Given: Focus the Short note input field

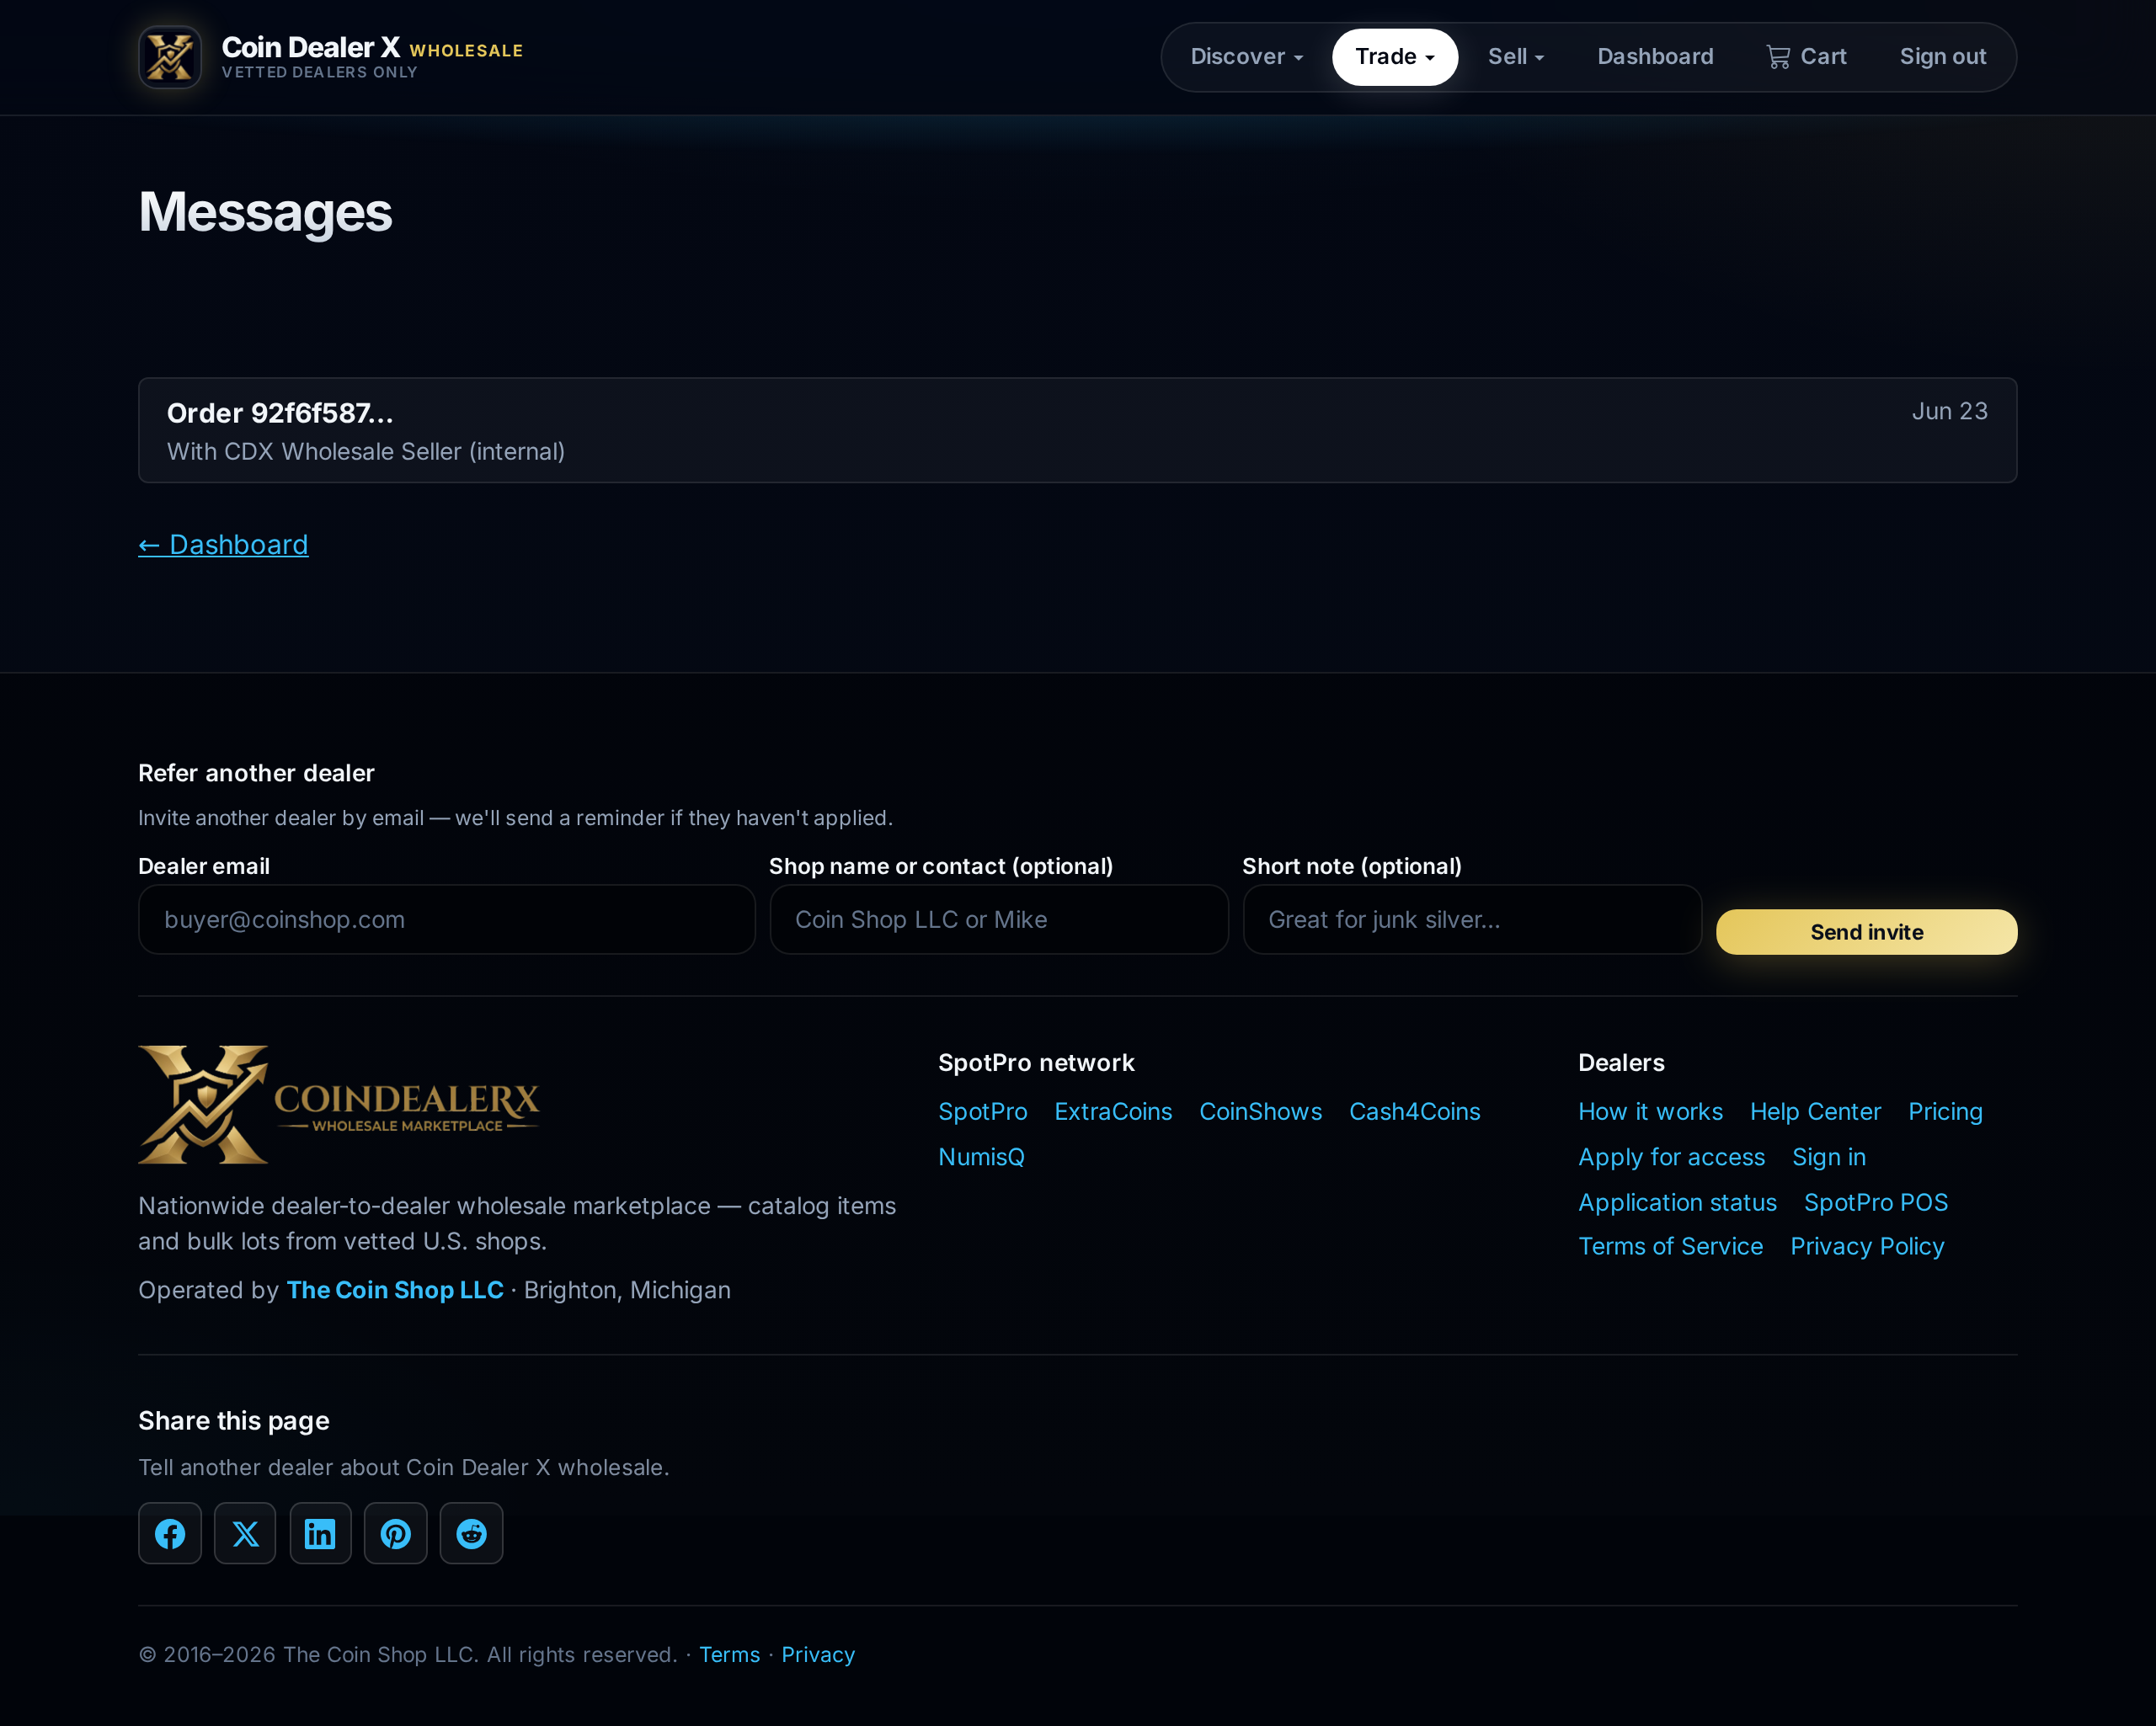Looking at the screenshot, I should click(x=1472, y=919).
